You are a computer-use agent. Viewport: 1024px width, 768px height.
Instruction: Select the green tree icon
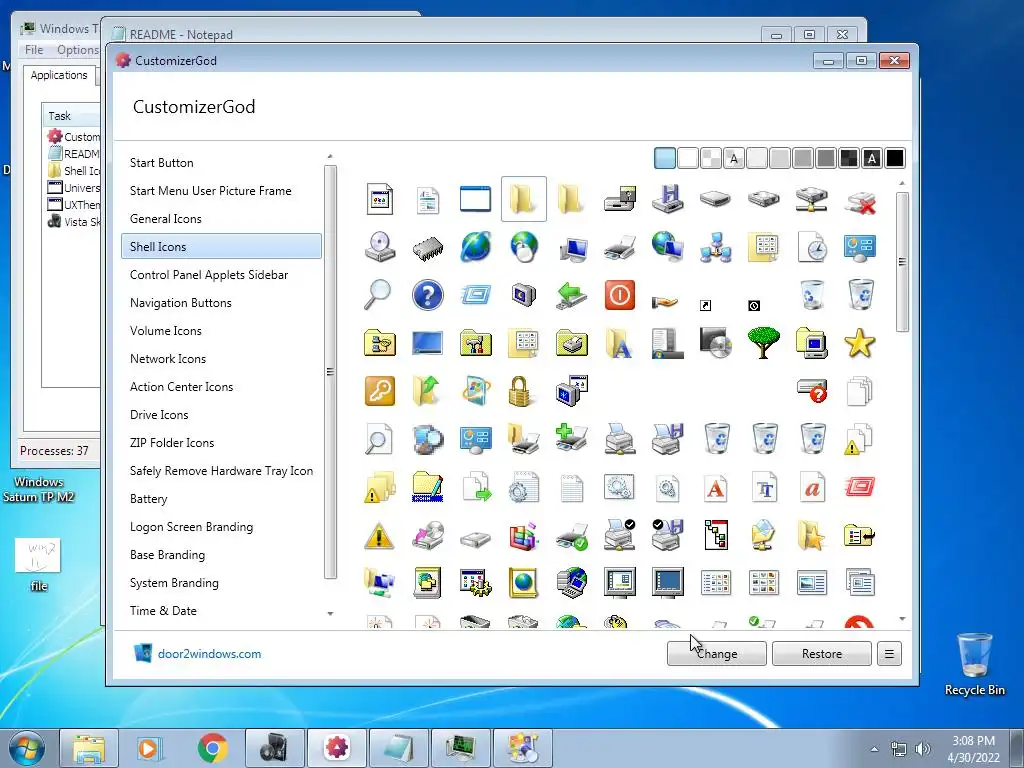(763, 342)
